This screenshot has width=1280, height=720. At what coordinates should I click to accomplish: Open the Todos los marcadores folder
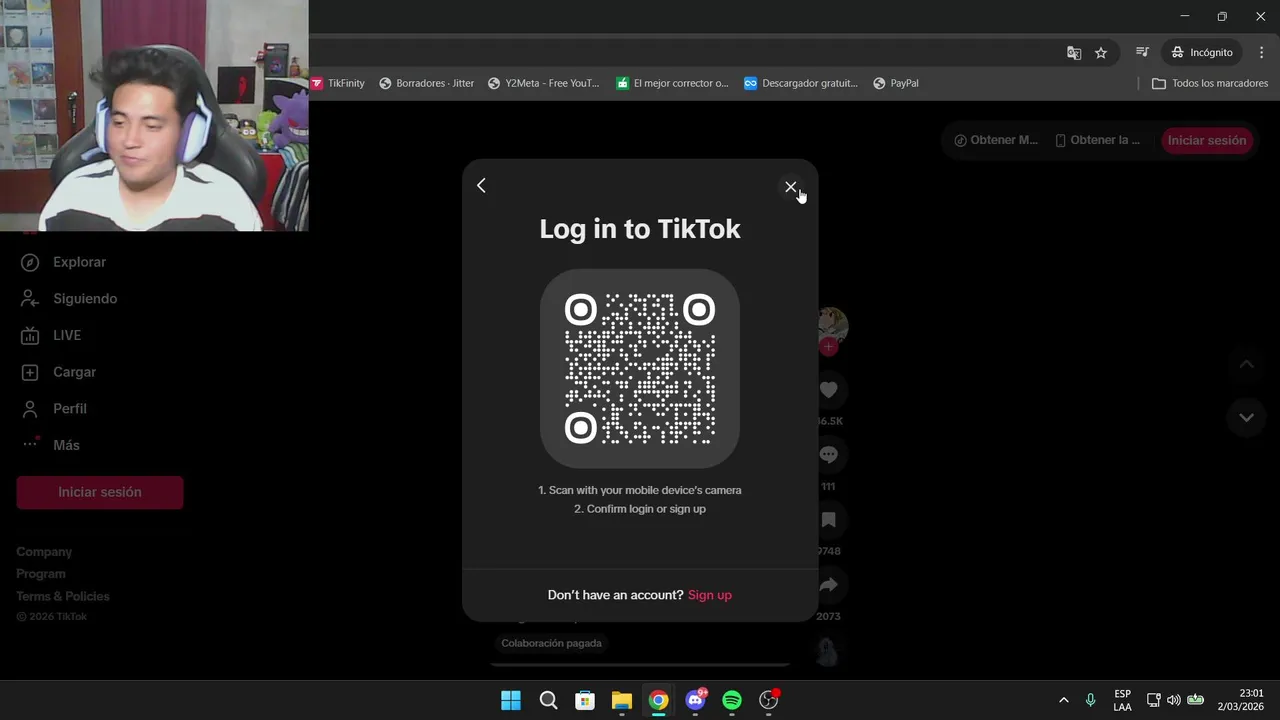pyautogui.click(x=1210, y=83)
